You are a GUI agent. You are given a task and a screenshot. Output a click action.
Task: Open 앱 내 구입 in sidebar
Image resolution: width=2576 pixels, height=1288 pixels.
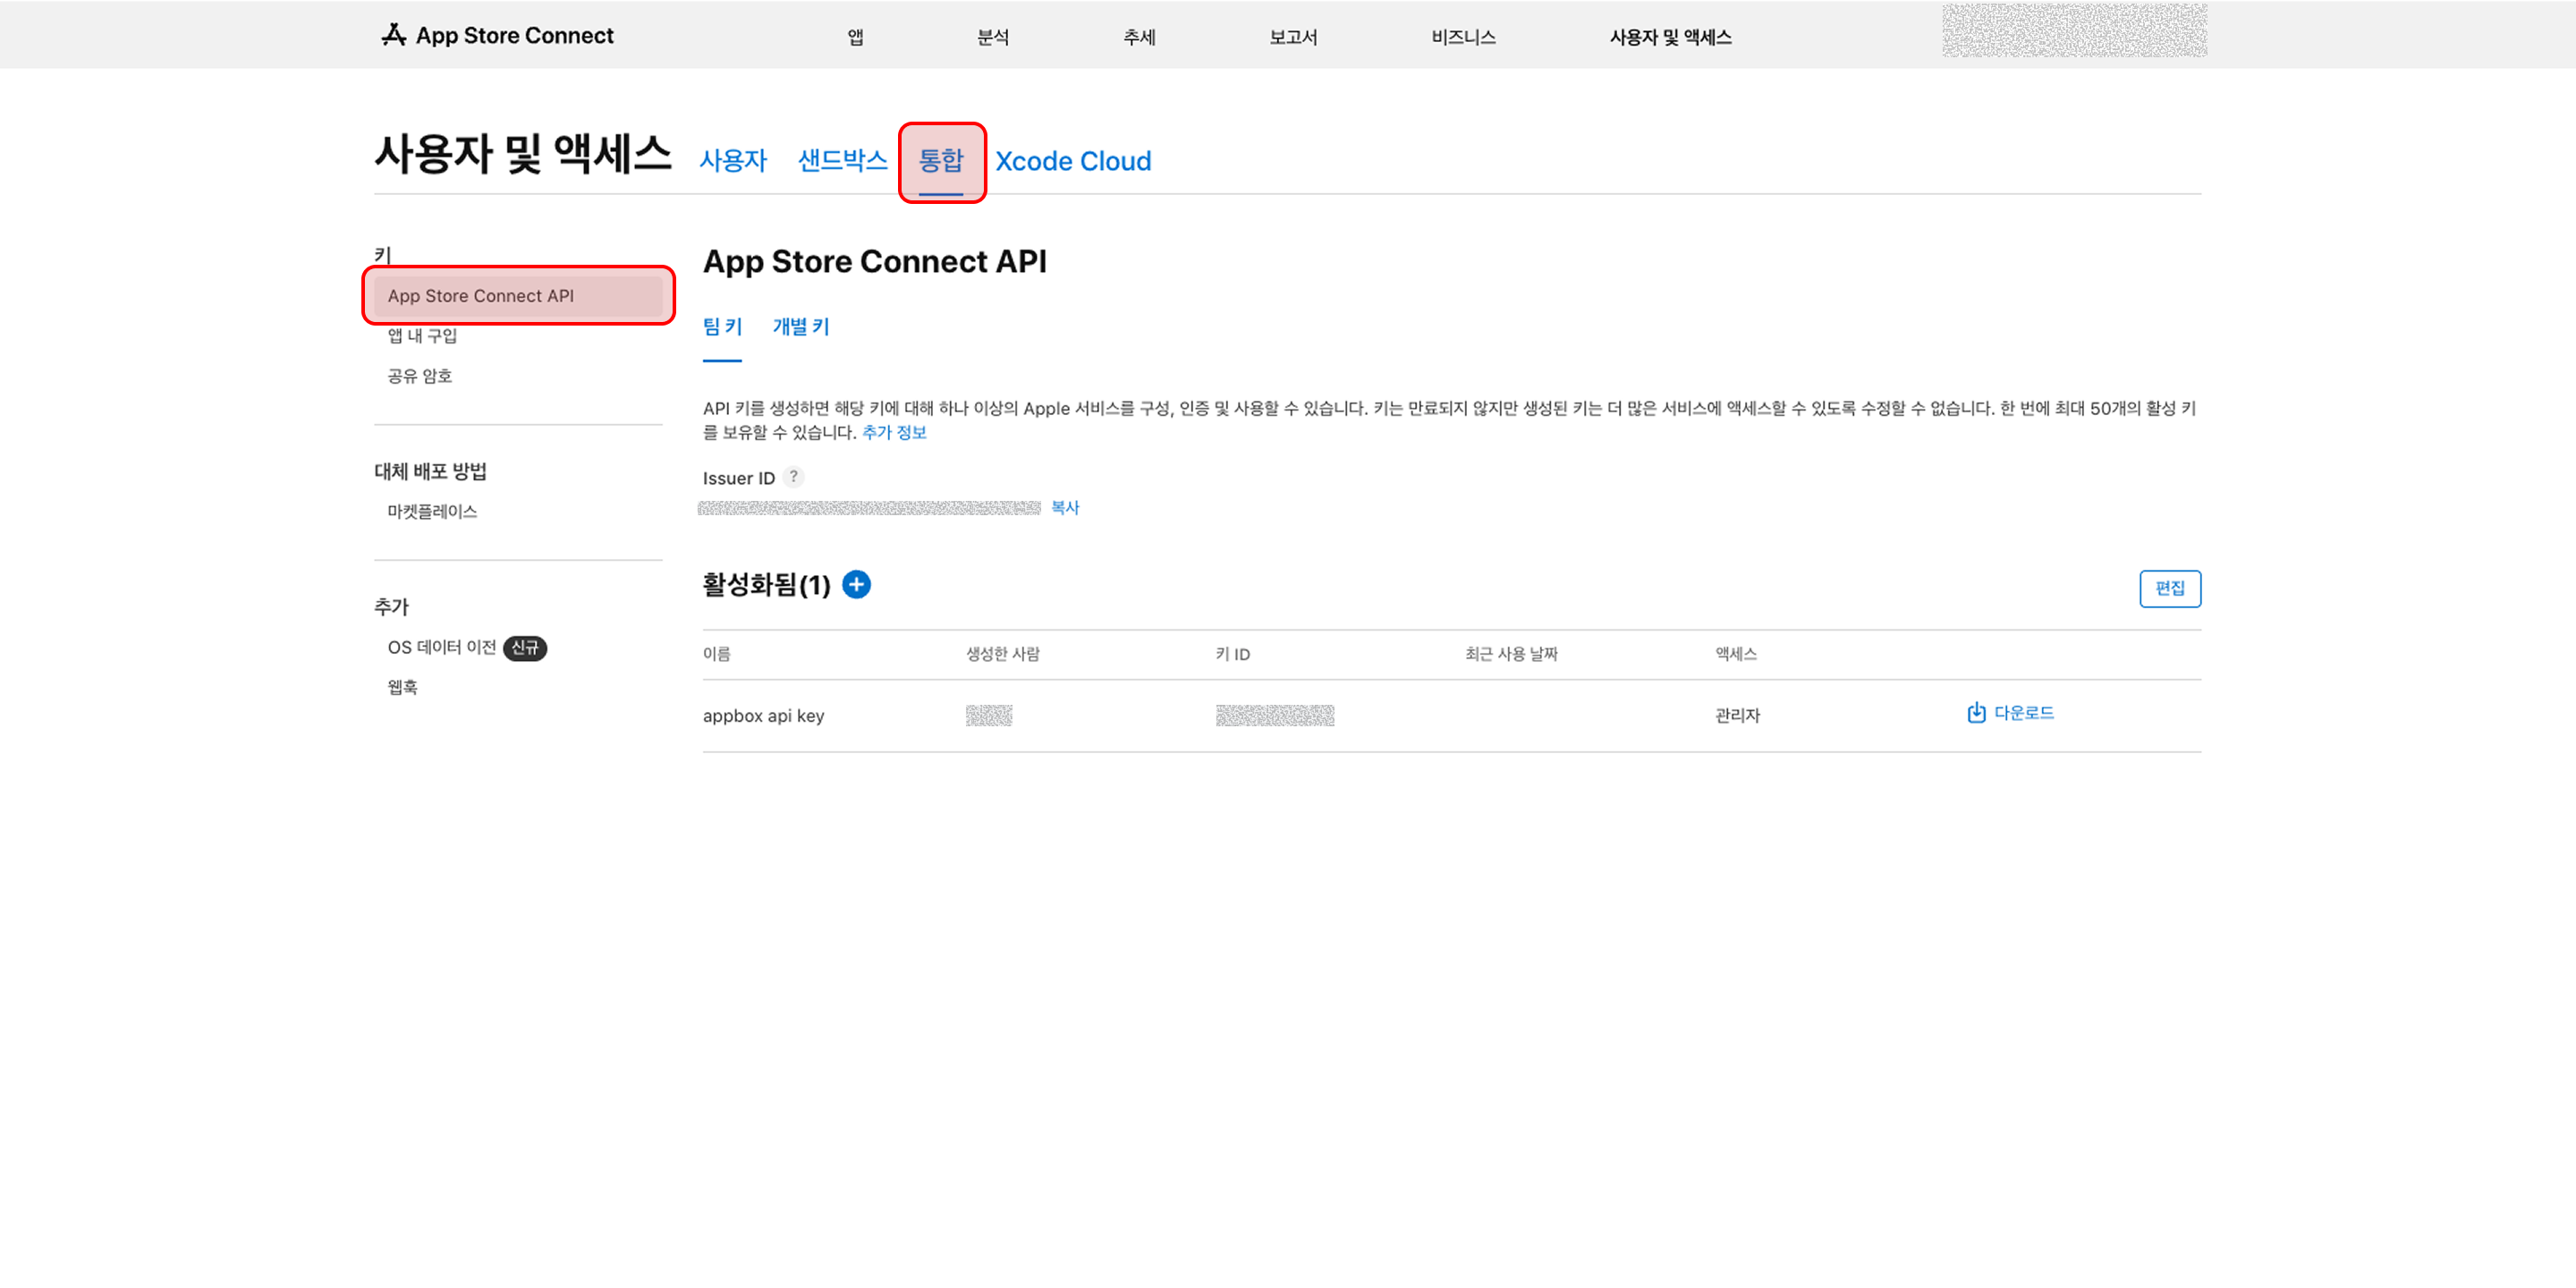point(422,336)
